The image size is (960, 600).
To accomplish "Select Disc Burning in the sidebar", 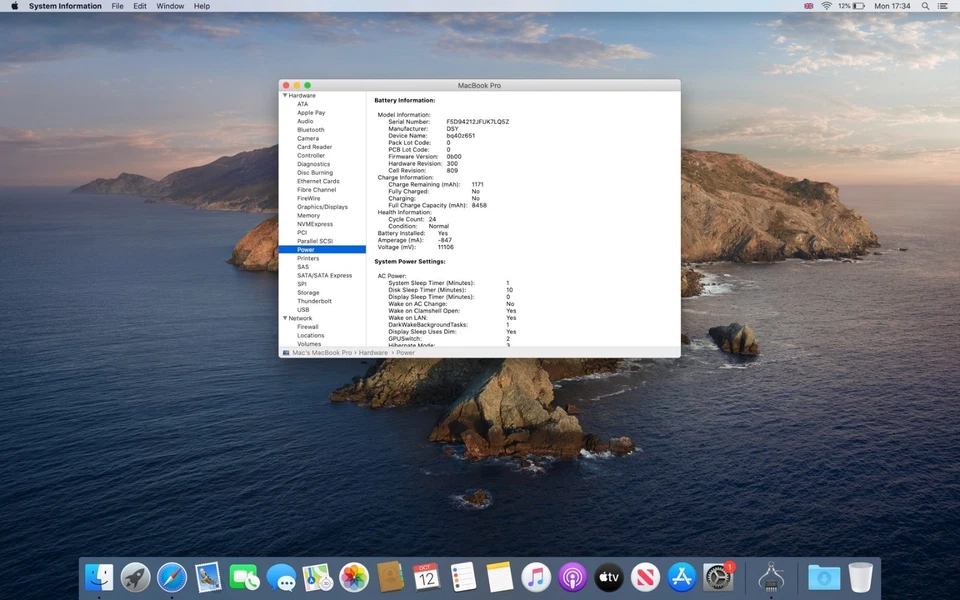I will pyautogui.click(x=315, y=173).
